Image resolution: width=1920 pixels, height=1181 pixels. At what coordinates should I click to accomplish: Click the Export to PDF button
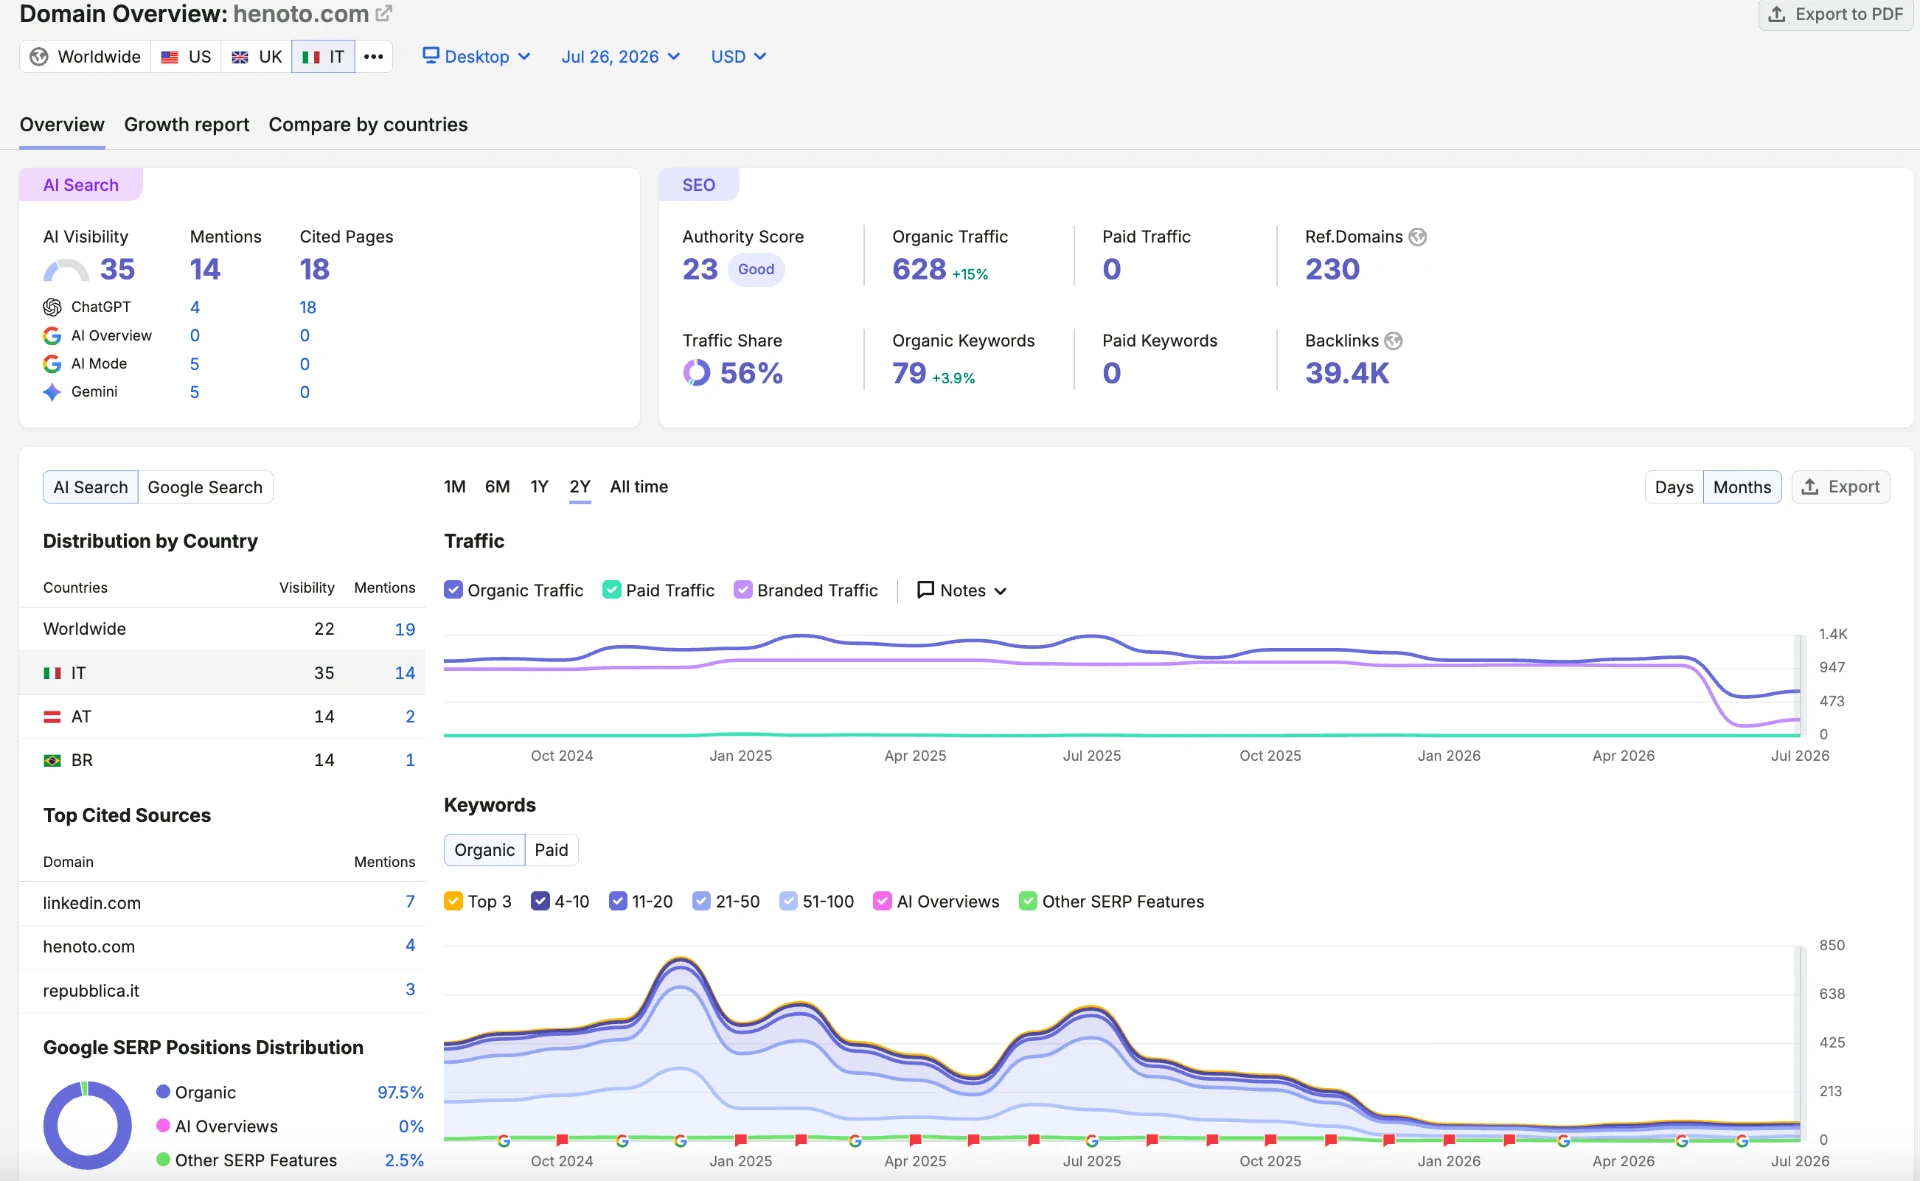click(x=1836, y=14)
